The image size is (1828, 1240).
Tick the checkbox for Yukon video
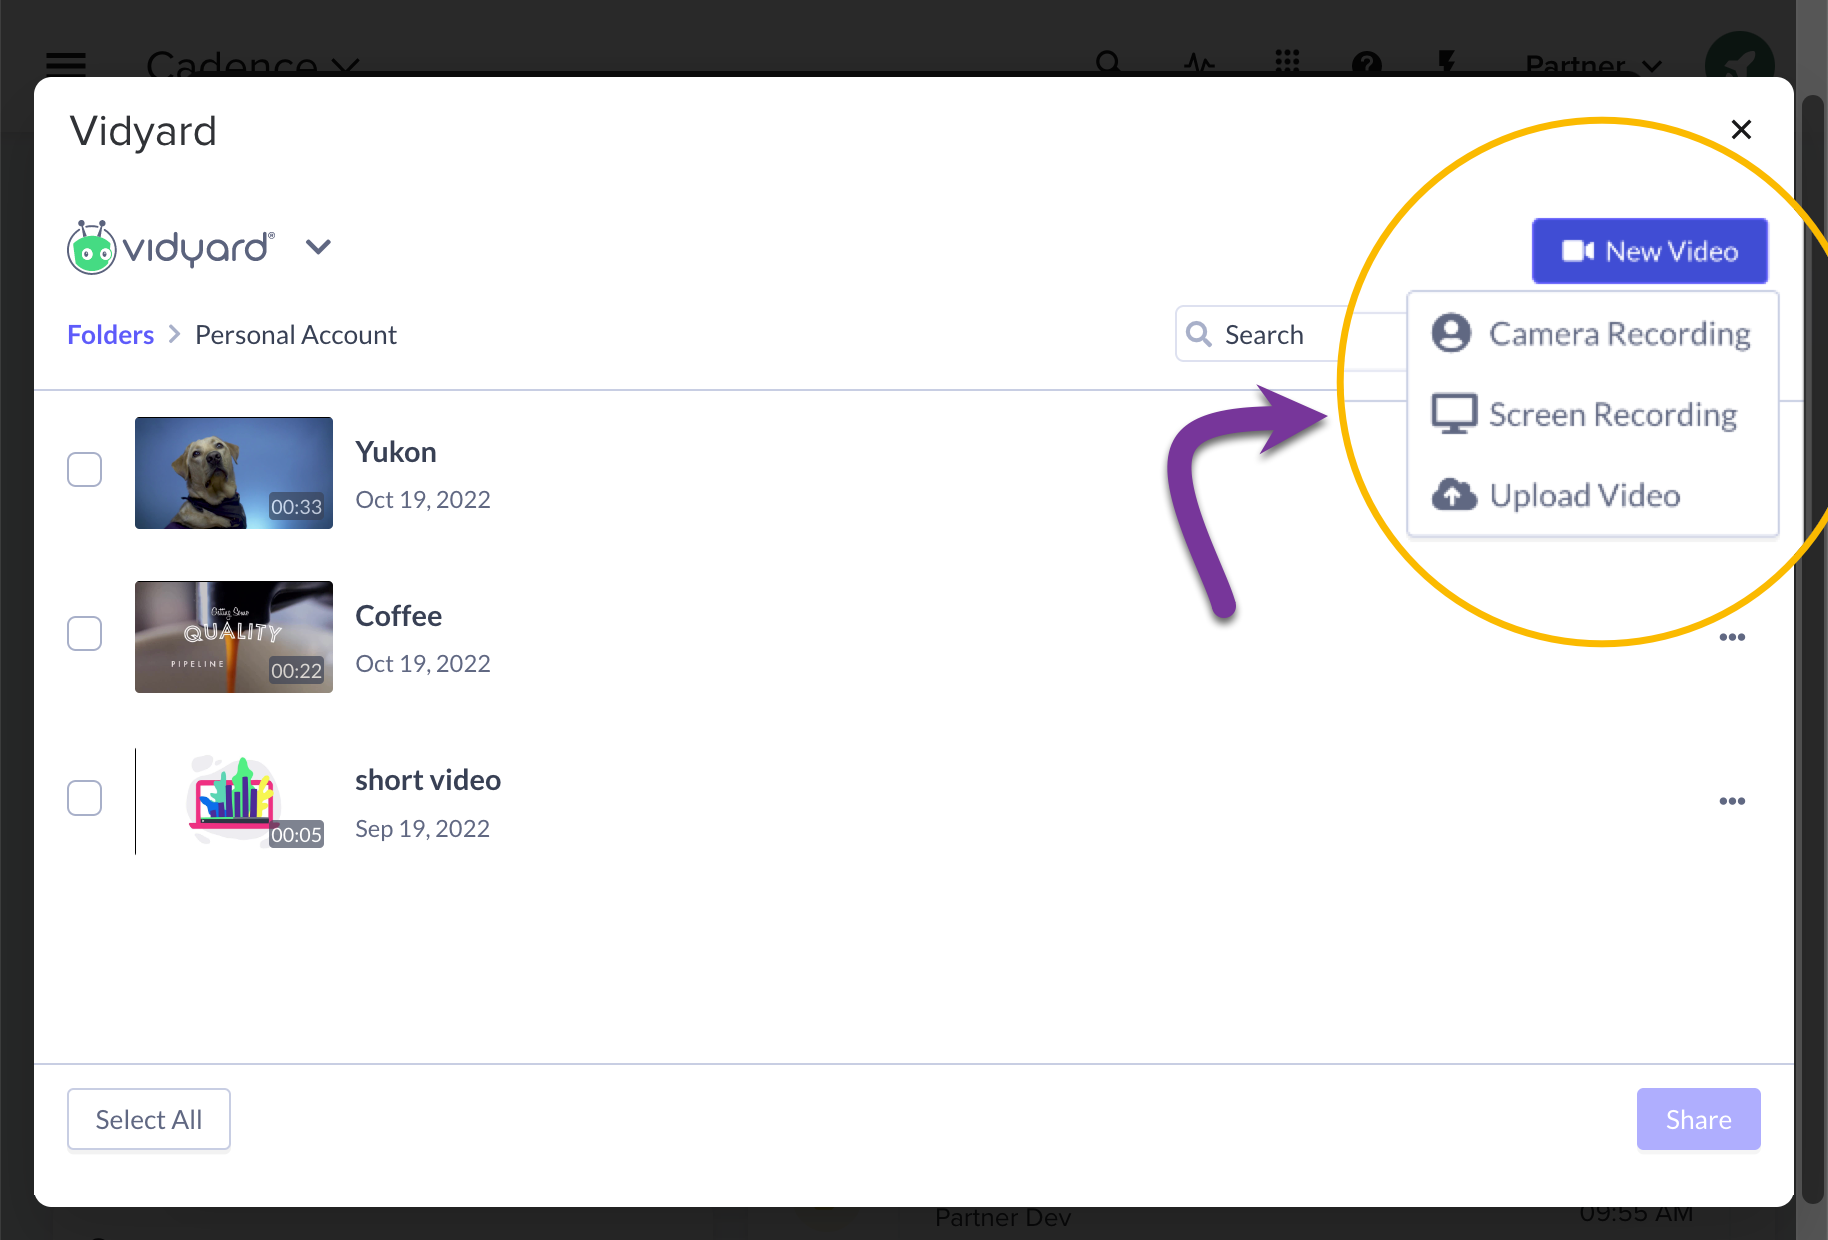(84, 469)
